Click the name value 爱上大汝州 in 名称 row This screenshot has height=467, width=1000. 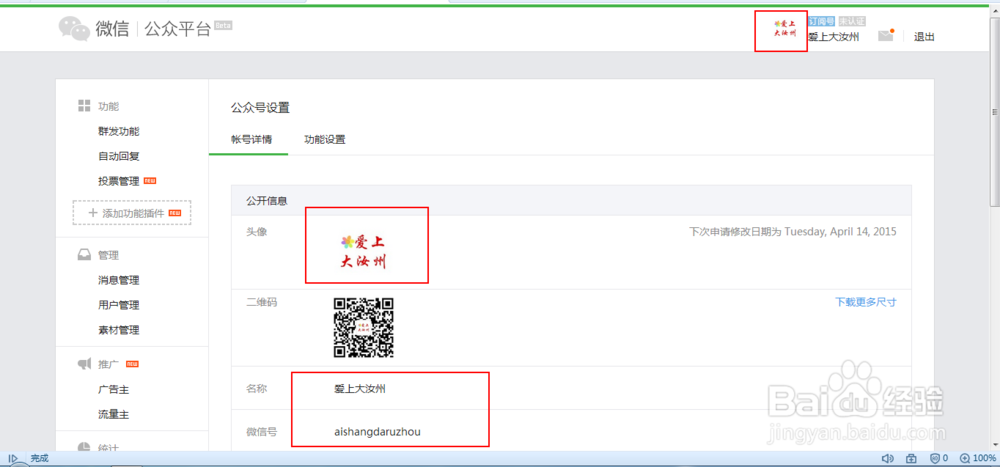point(360,388)
